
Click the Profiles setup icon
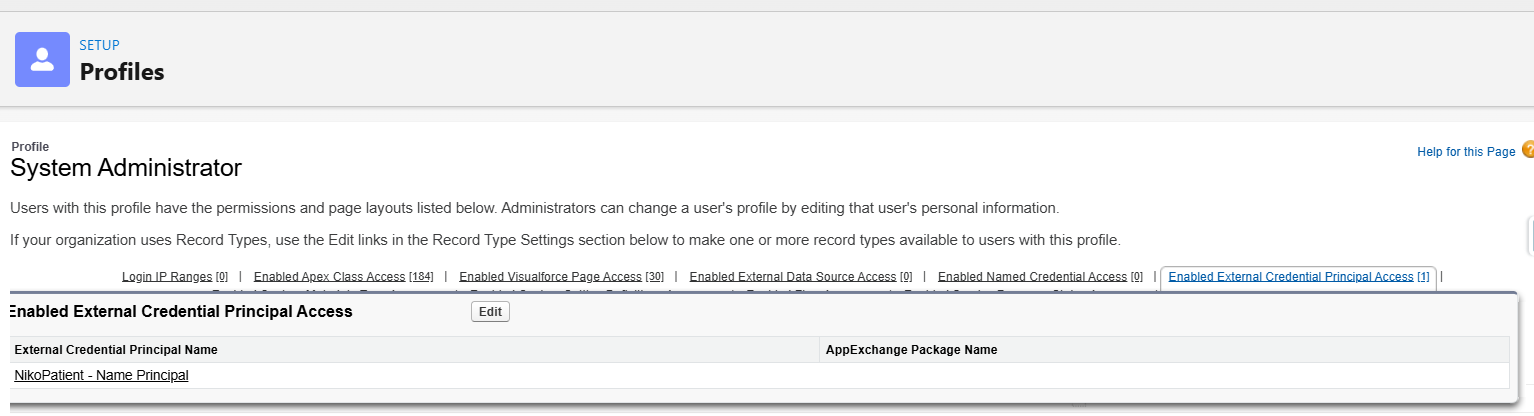(x=42, y=60)
